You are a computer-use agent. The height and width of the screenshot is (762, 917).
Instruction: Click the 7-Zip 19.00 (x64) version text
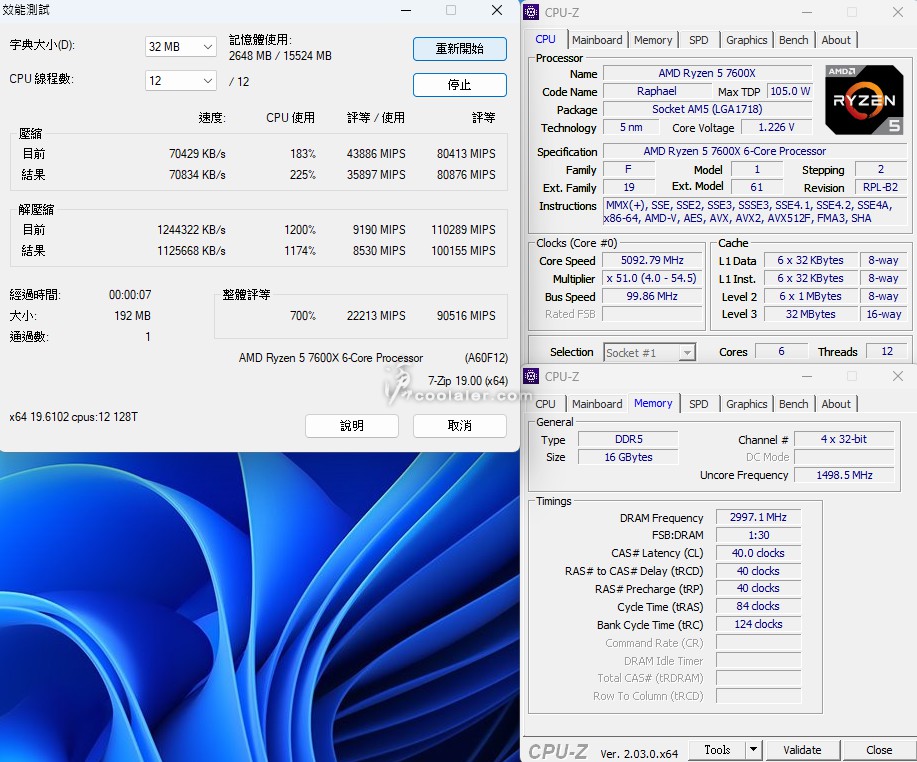[468, 381]
